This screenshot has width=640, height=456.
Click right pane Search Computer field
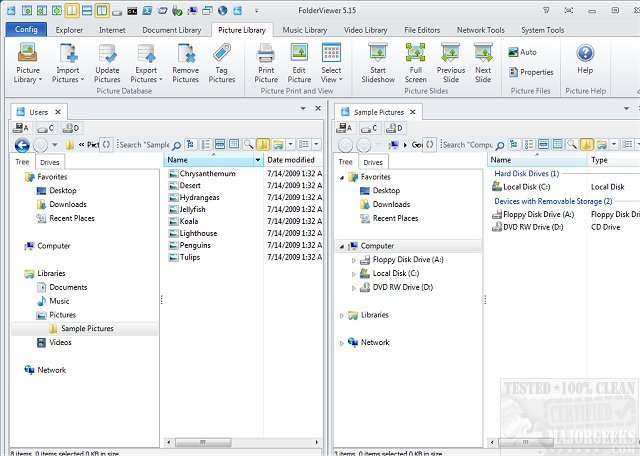click(x=468, y=145)
